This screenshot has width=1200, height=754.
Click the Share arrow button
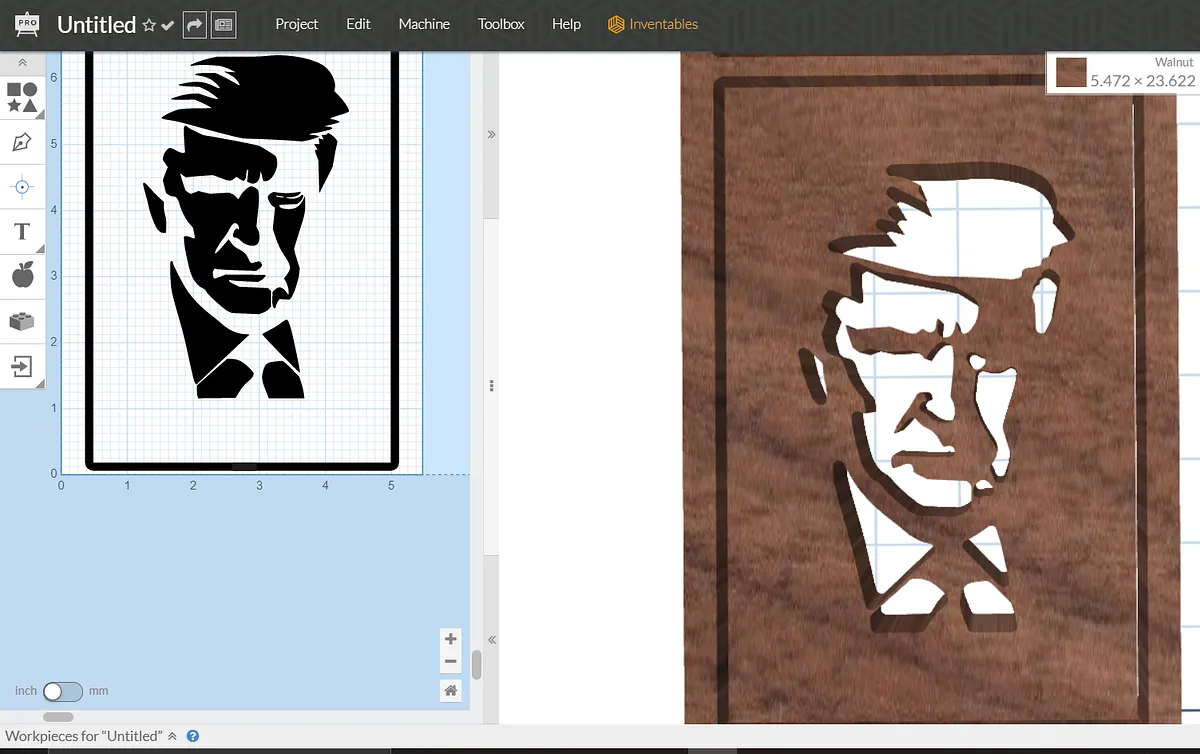click(x=195, y=25)
